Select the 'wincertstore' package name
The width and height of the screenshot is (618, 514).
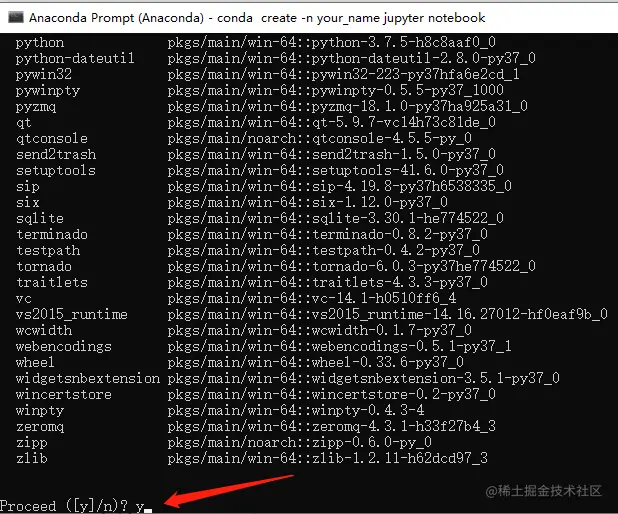point(63,395)
